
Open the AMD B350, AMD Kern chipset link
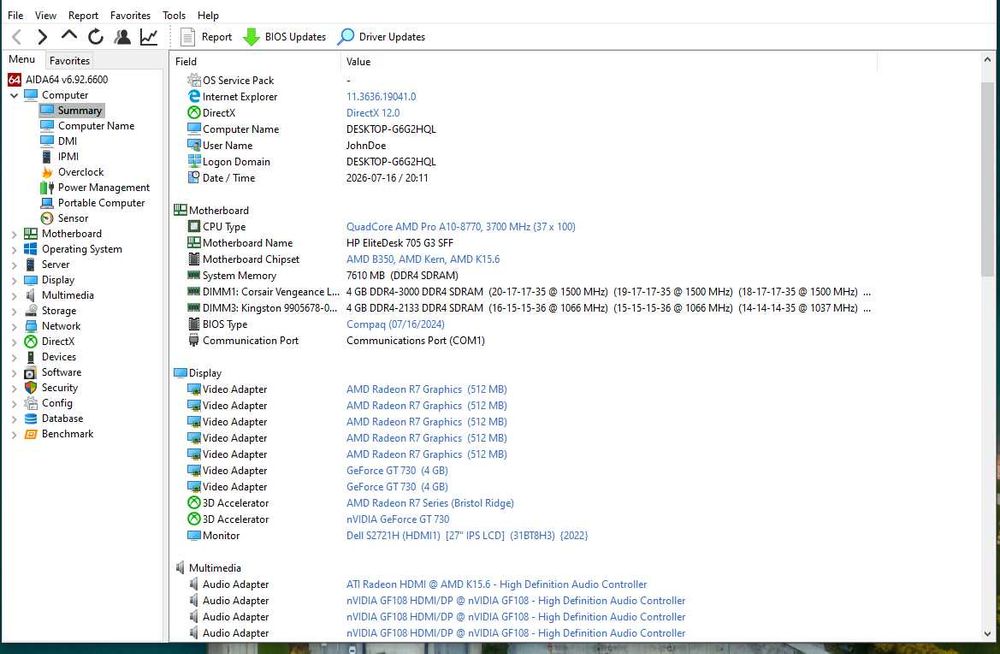point(423,259)
